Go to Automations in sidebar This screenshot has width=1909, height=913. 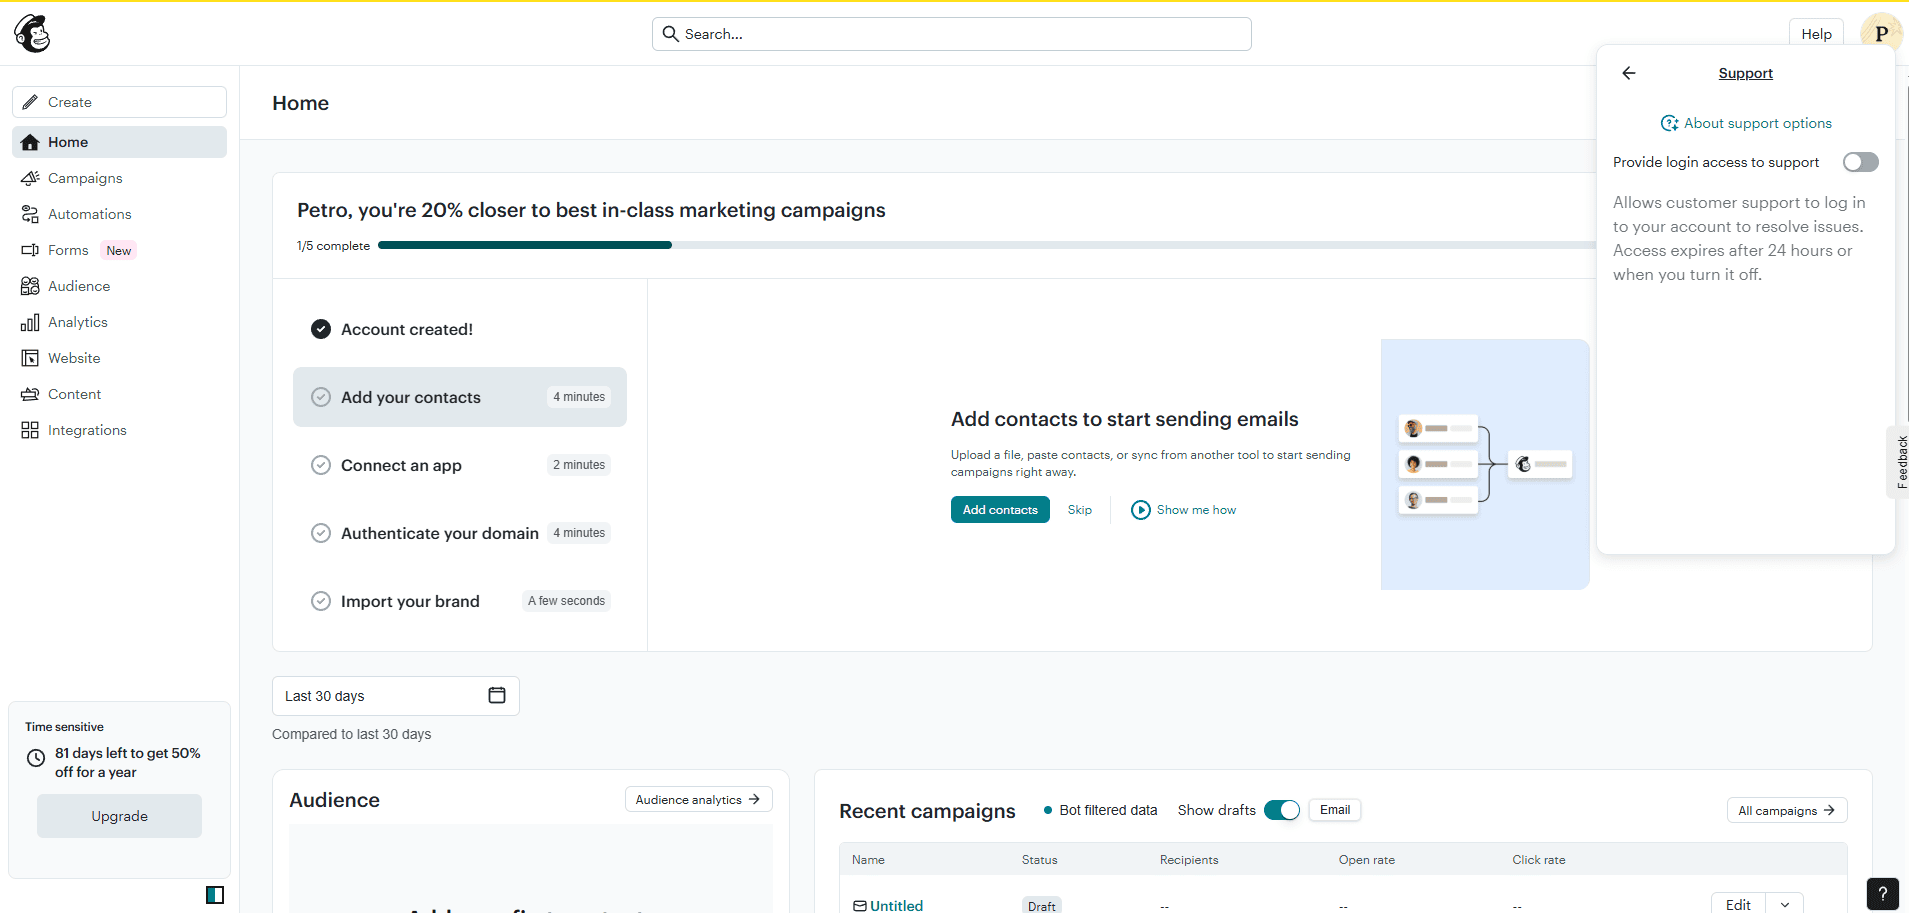coord(120,214)
